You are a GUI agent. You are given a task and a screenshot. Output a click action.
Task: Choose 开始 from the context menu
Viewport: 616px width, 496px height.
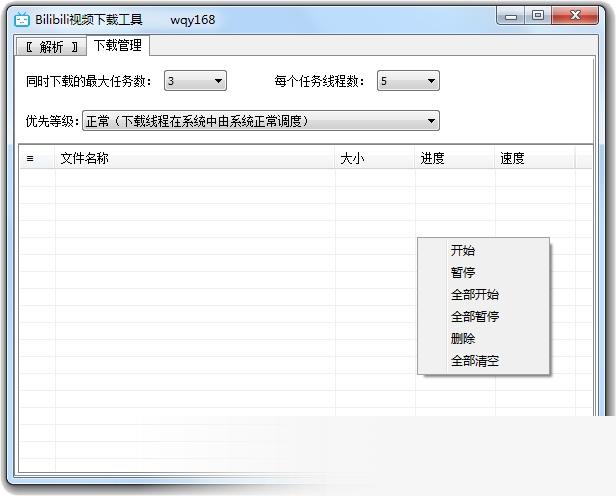(484, 250)
